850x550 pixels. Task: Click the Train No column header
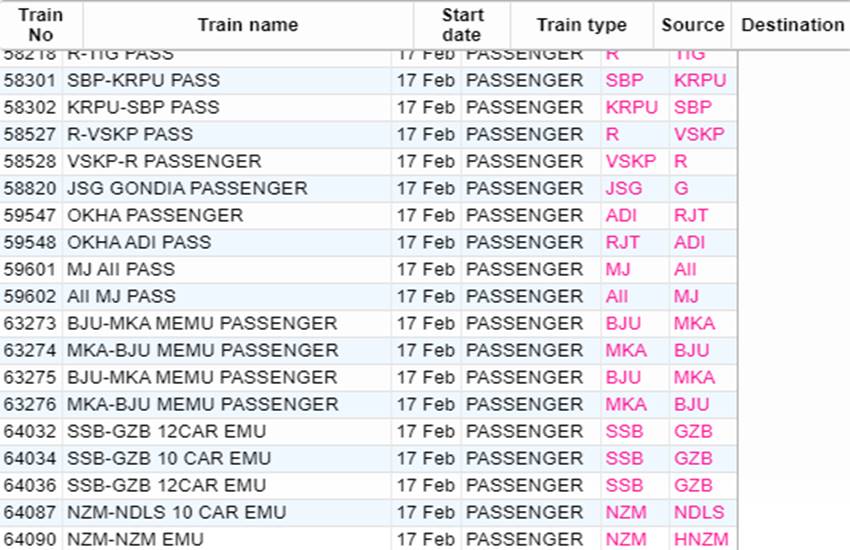(x=40, y=25)
